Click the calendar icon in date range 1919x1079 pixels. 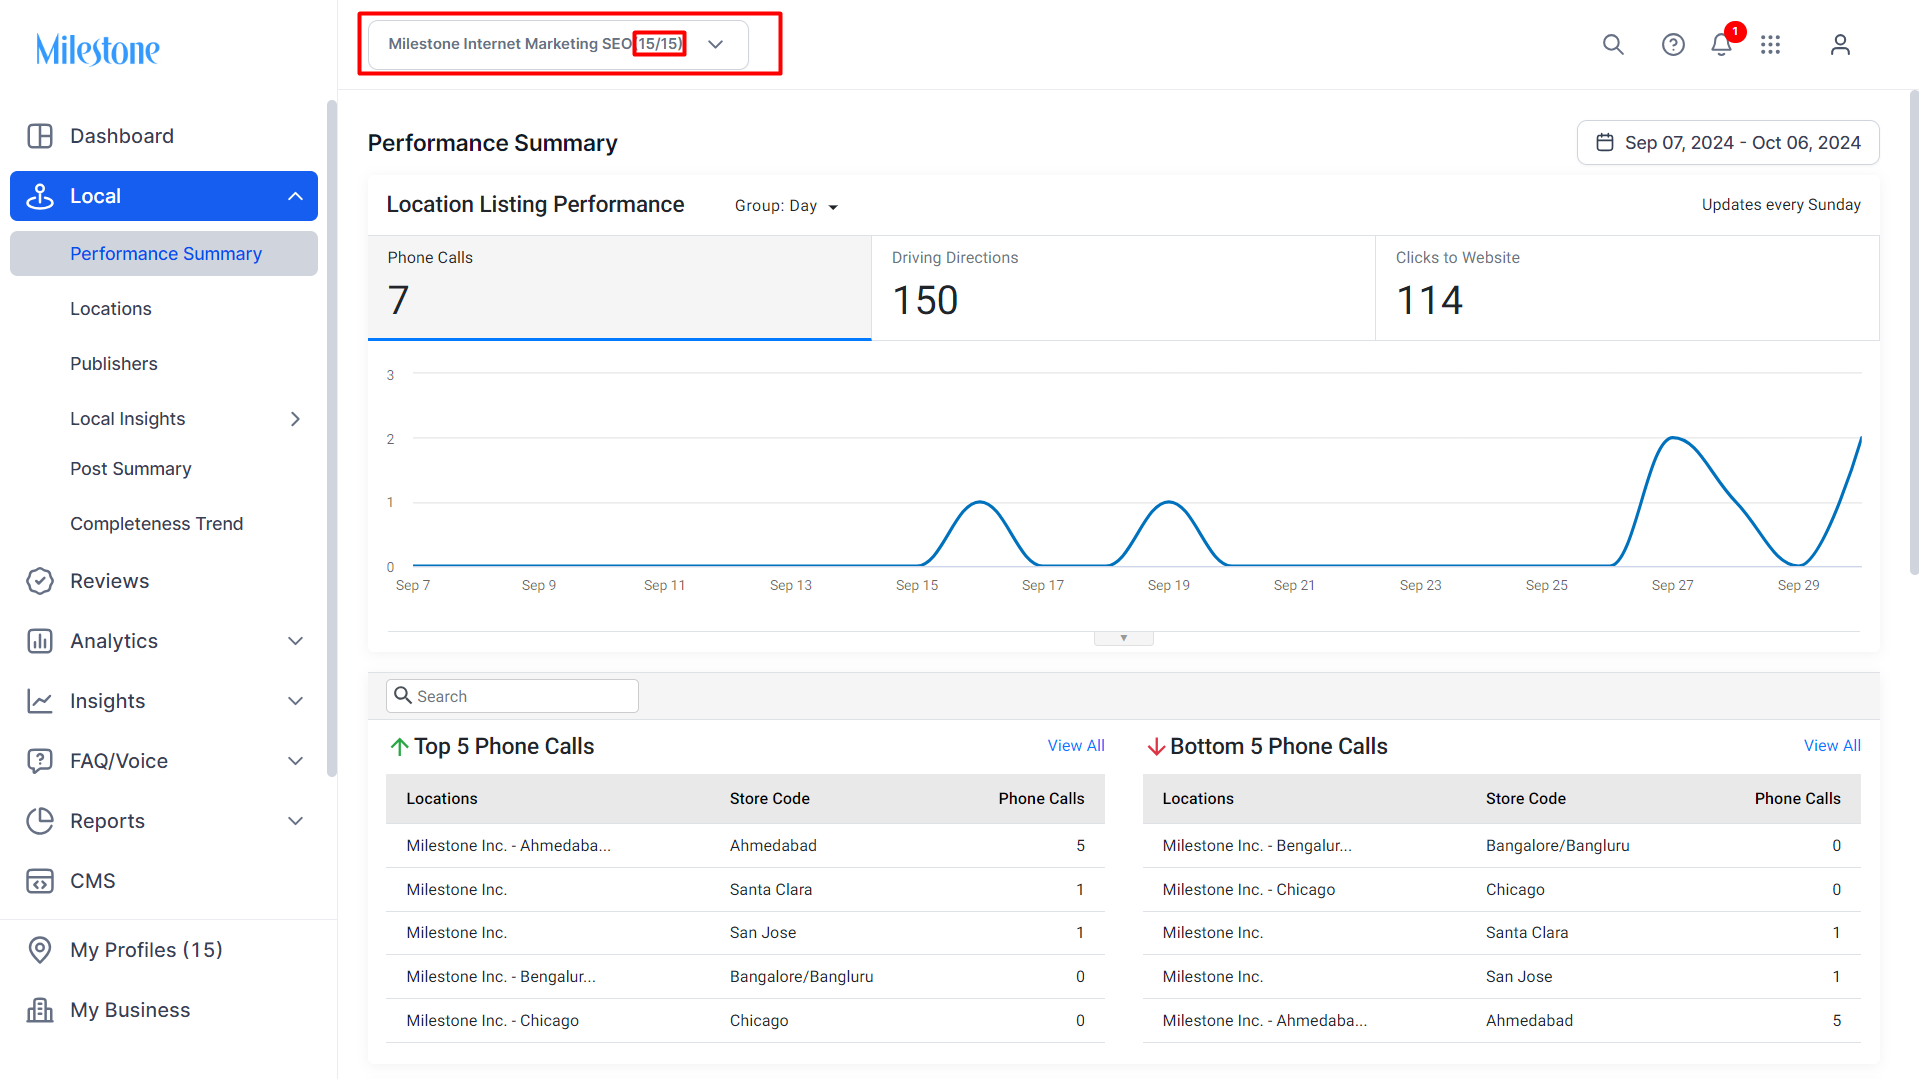coord(1605,143)
